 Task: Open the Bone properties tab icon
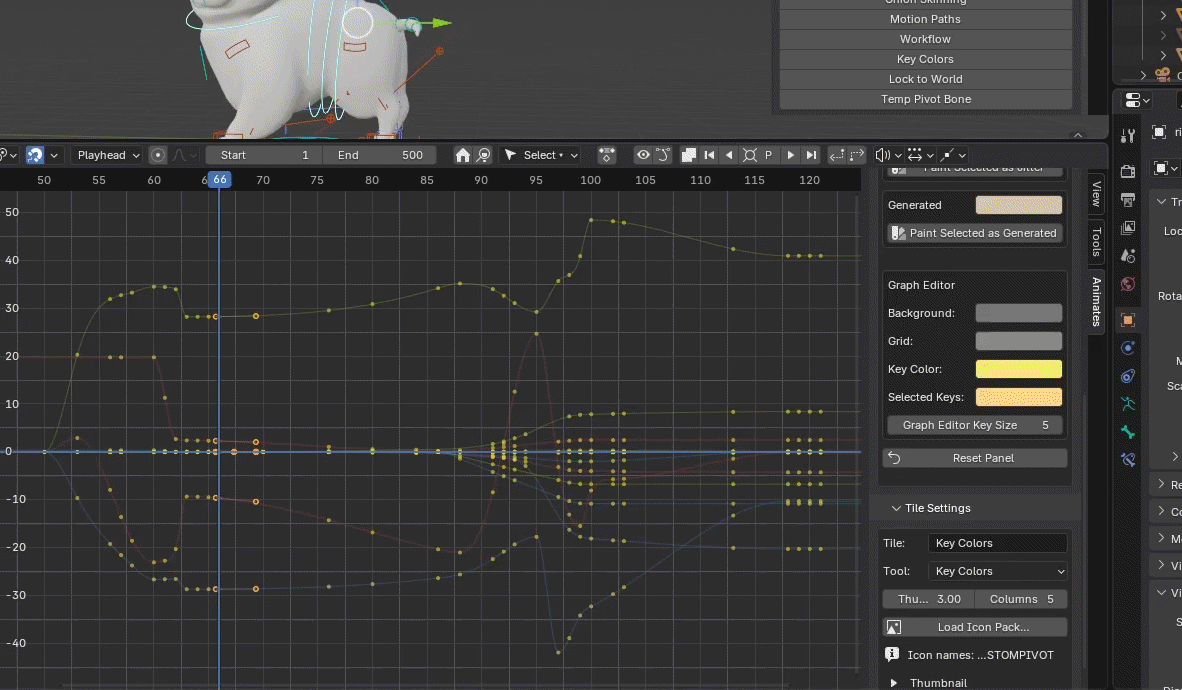1128,432
